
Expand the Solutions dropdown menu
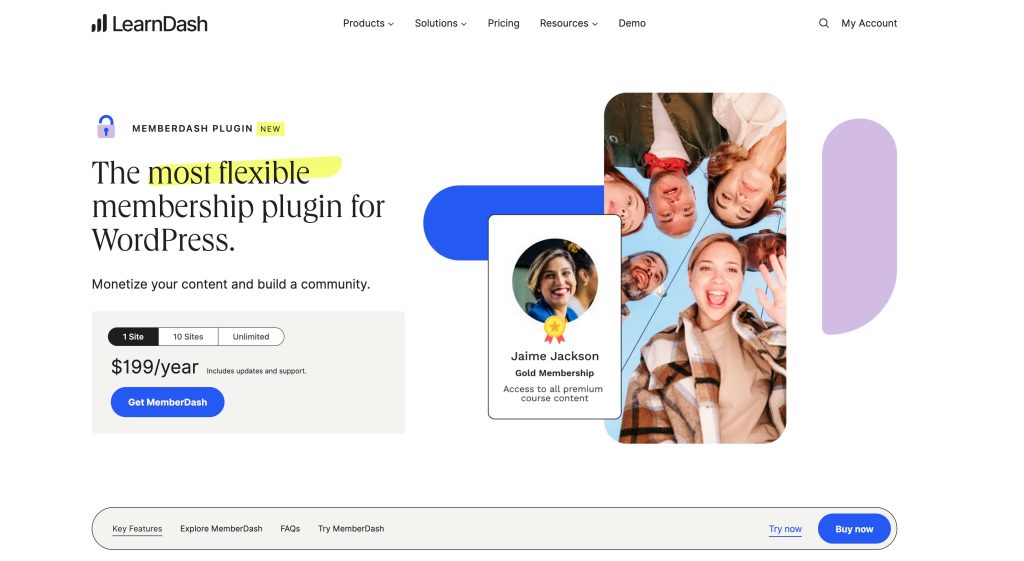(x=441, y=23)
